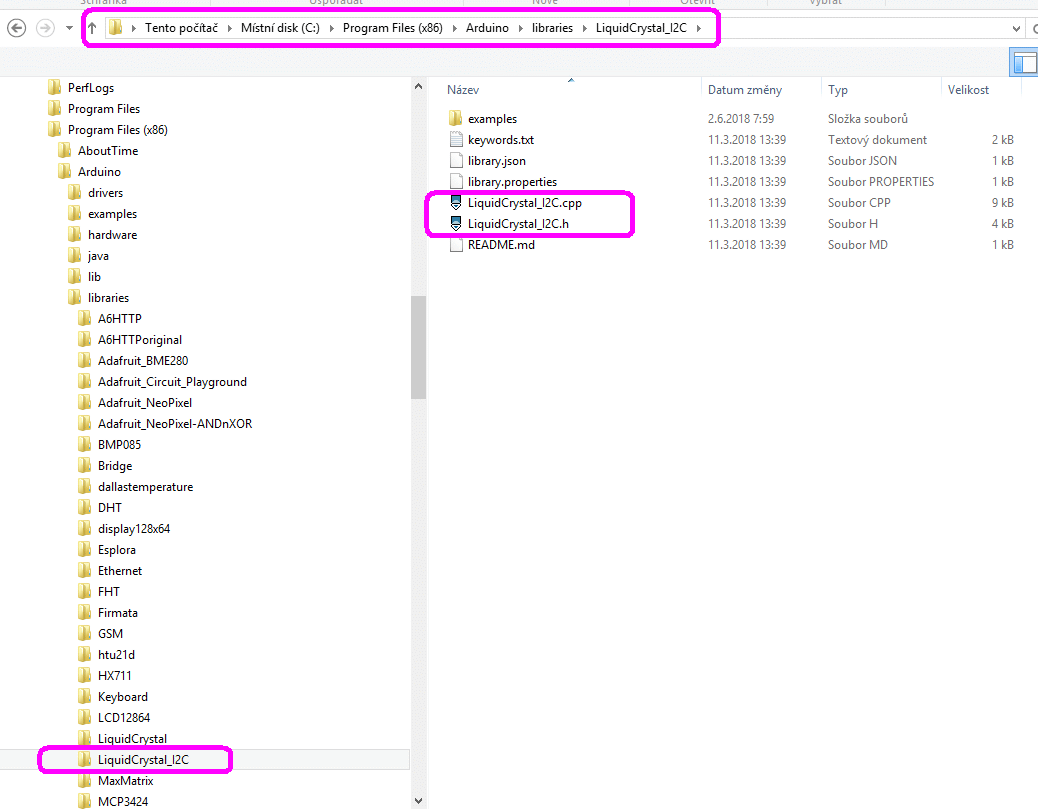This screenshot has height=809, width=1038.
Task: Click the library.json file icon
Action: [456, 161]
